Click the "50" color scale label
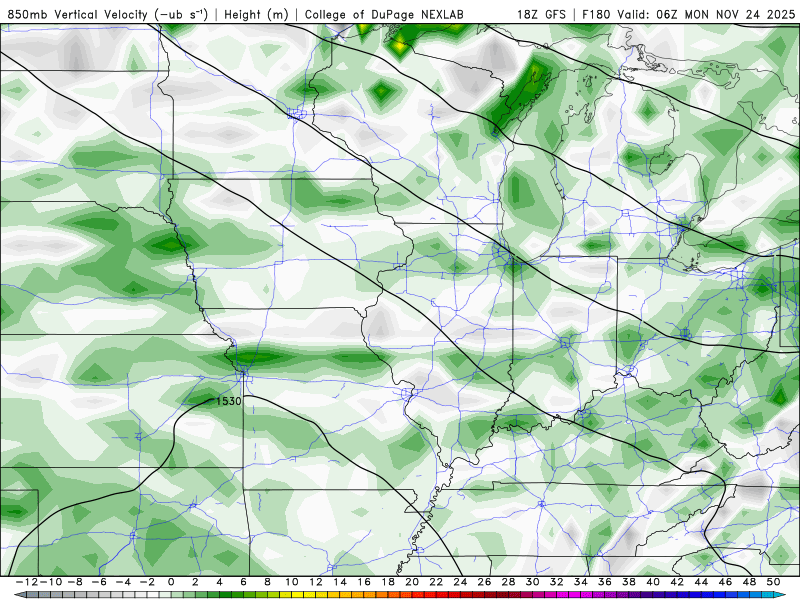The image size is (800, 600). point(773,582)
